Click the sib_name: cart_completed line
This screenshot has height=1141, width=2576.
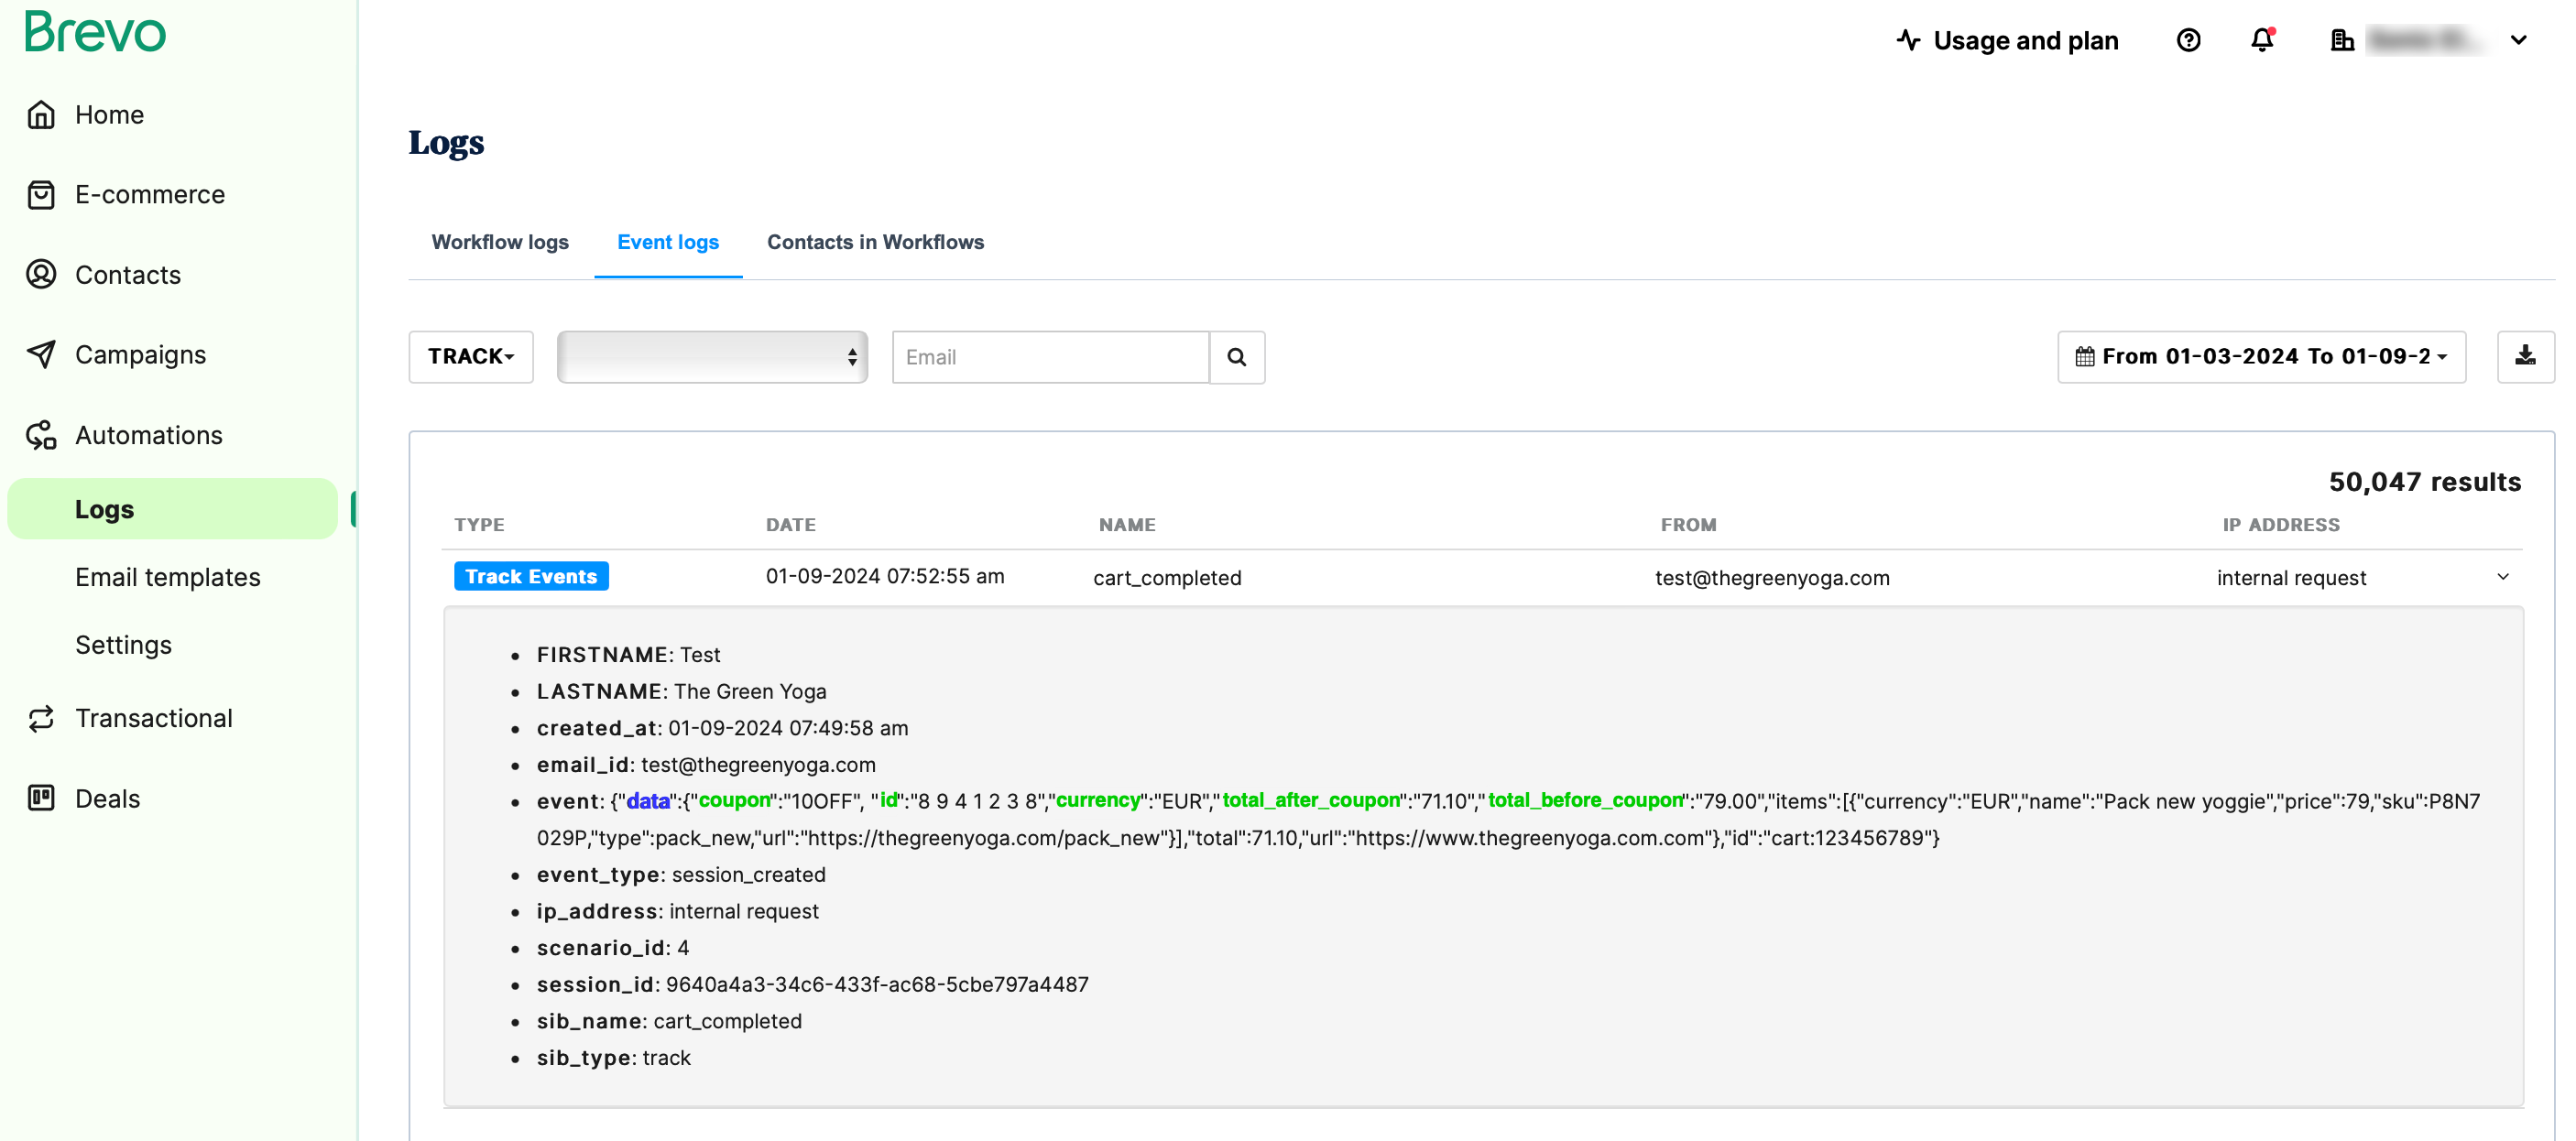pos(669,1021)
